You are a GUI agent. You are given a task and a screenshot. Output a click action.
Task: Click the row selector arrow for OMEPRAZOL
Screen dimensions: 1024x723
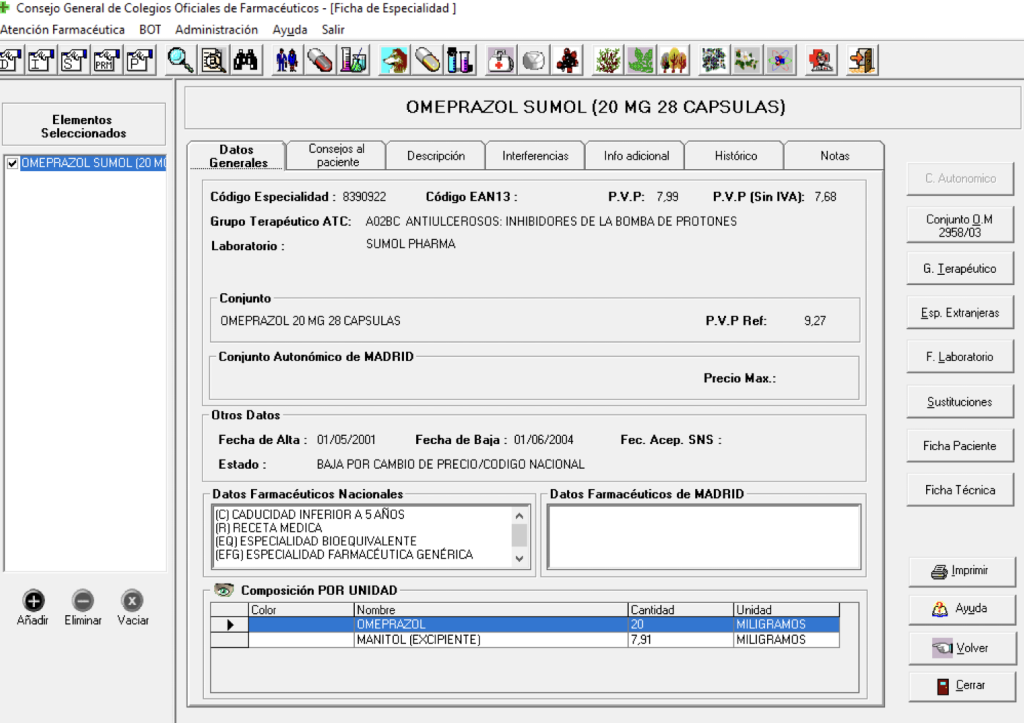[230, 625]
